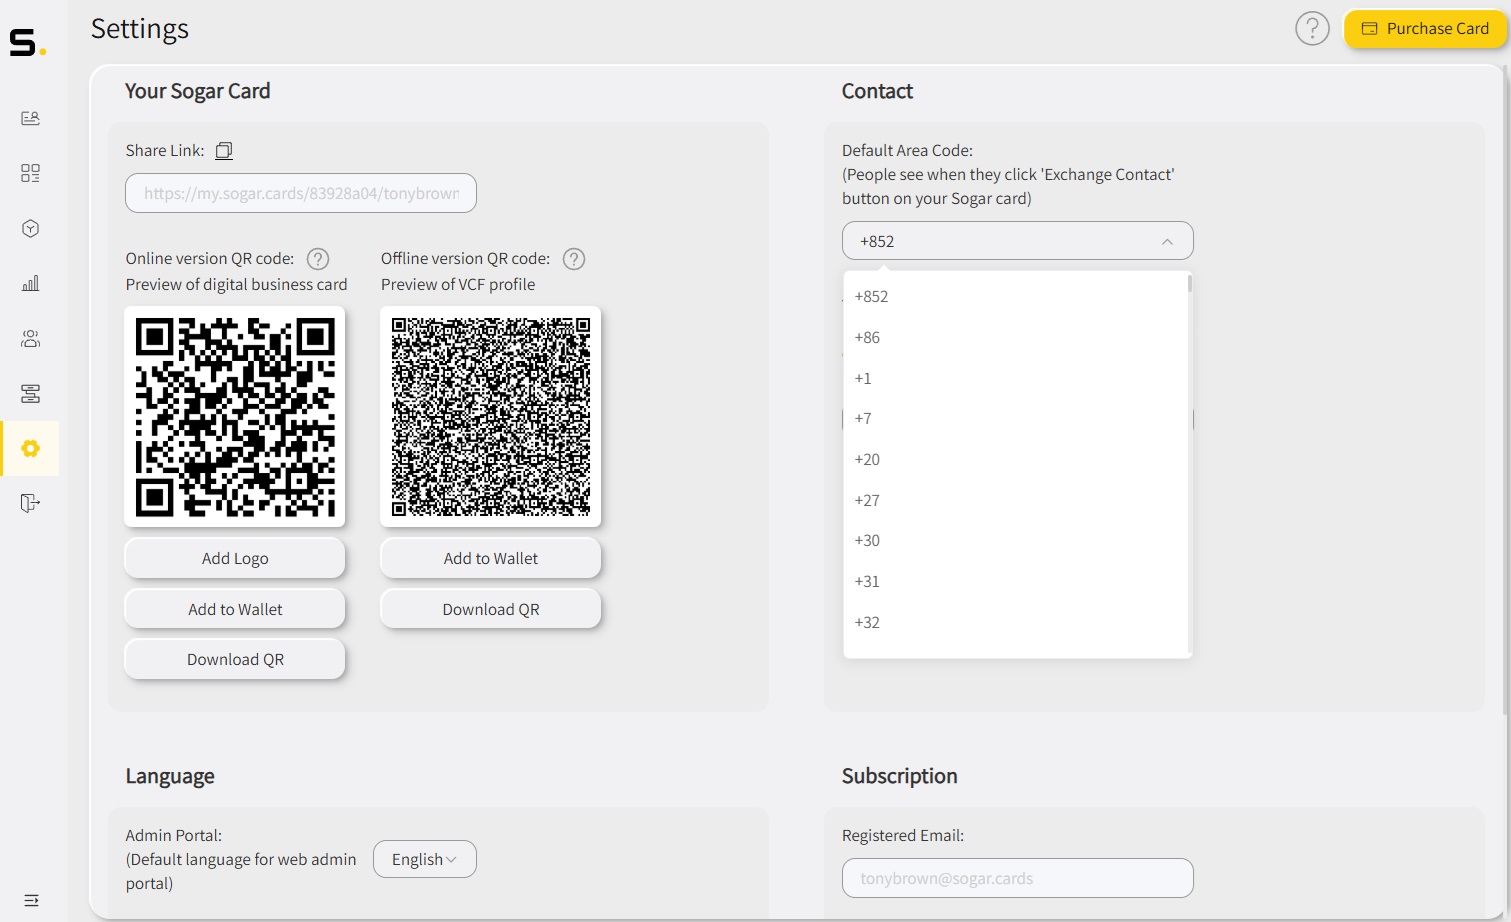Copy share link using copy icon
The height and width of the screenshot is (922, 1511).
click(224, 151)
